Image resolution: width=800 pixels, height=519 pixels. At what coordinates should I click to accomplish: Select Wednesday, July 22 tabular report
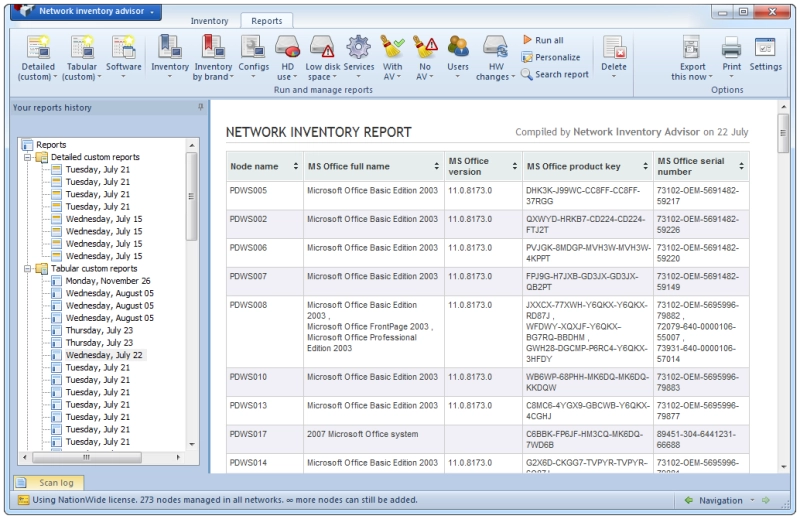click(104, 355)
